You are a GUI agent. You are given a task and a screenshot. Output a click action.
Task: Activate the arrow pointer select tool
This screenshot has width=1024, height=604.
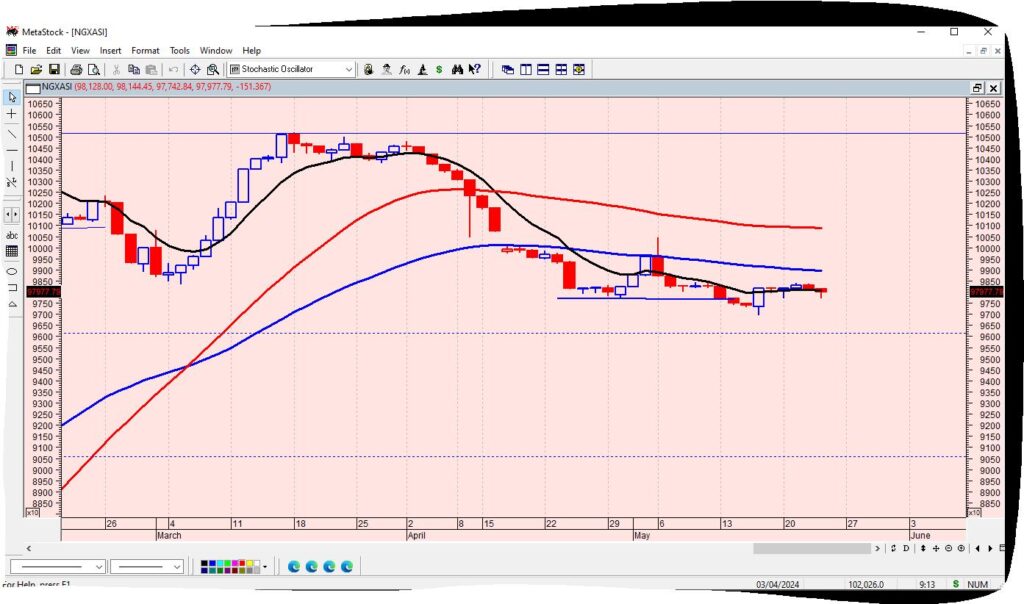[12, 97]
